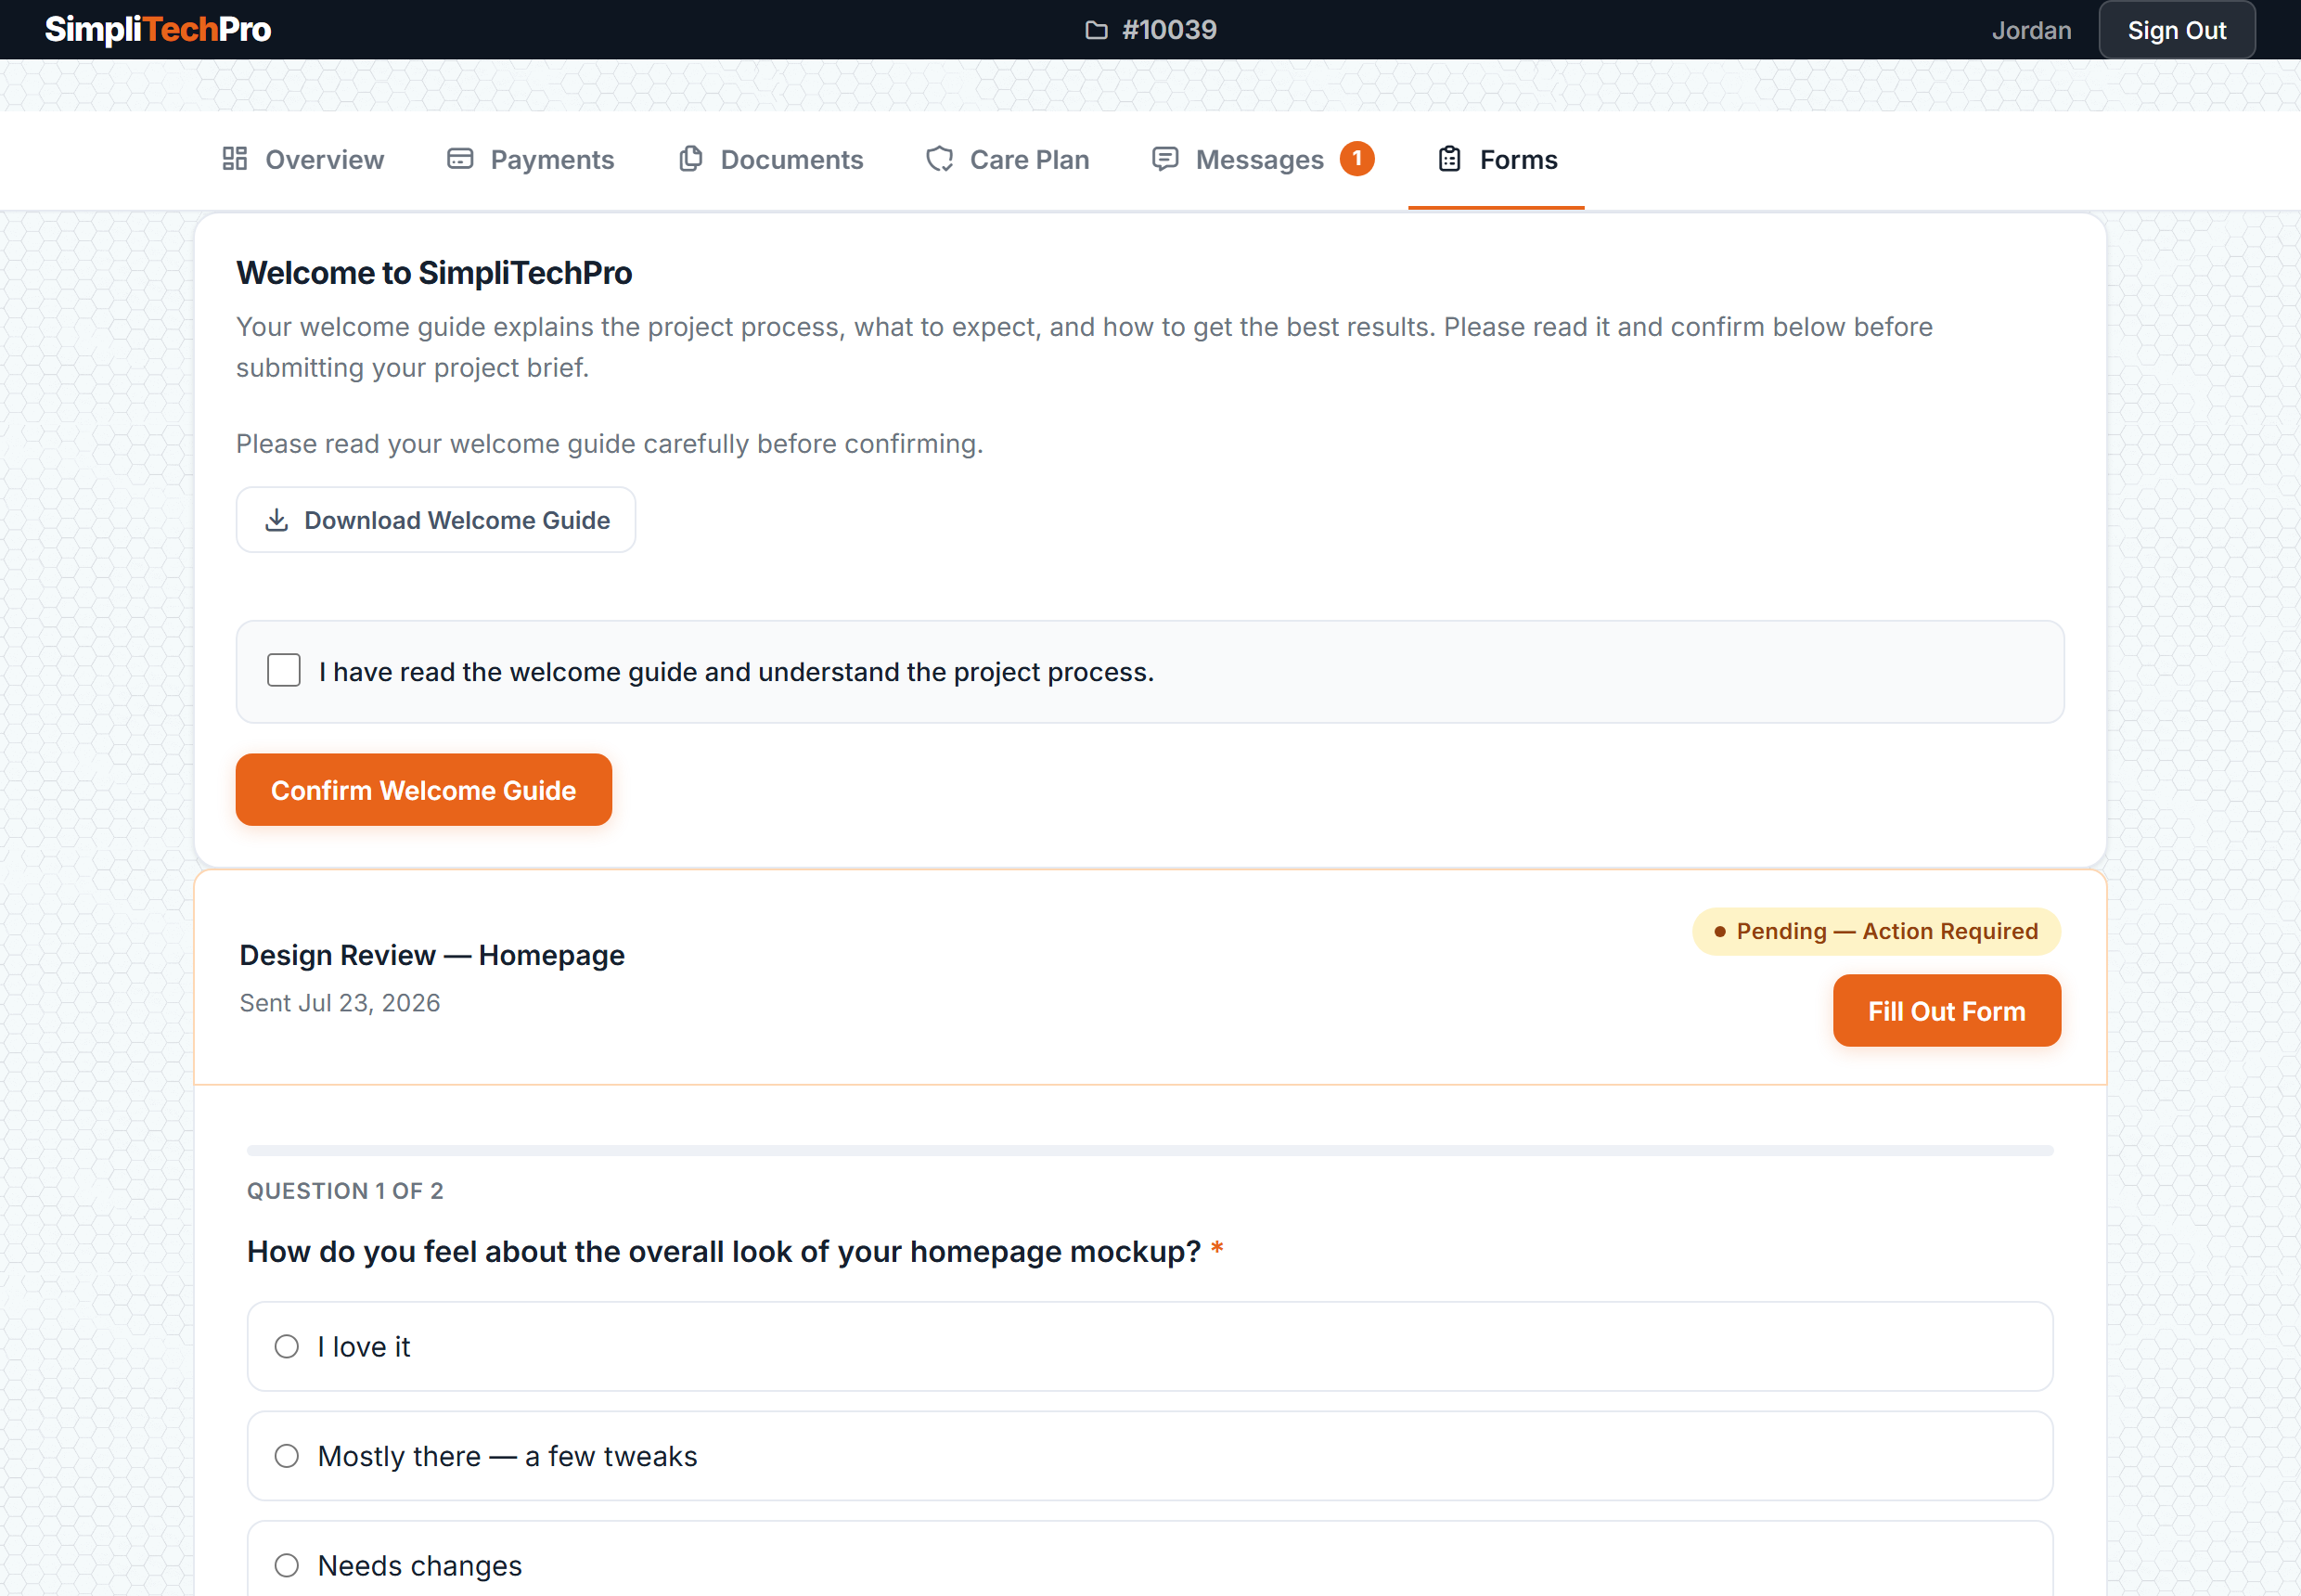
Task: Go to the Documents tab
Action: point(770,160)
